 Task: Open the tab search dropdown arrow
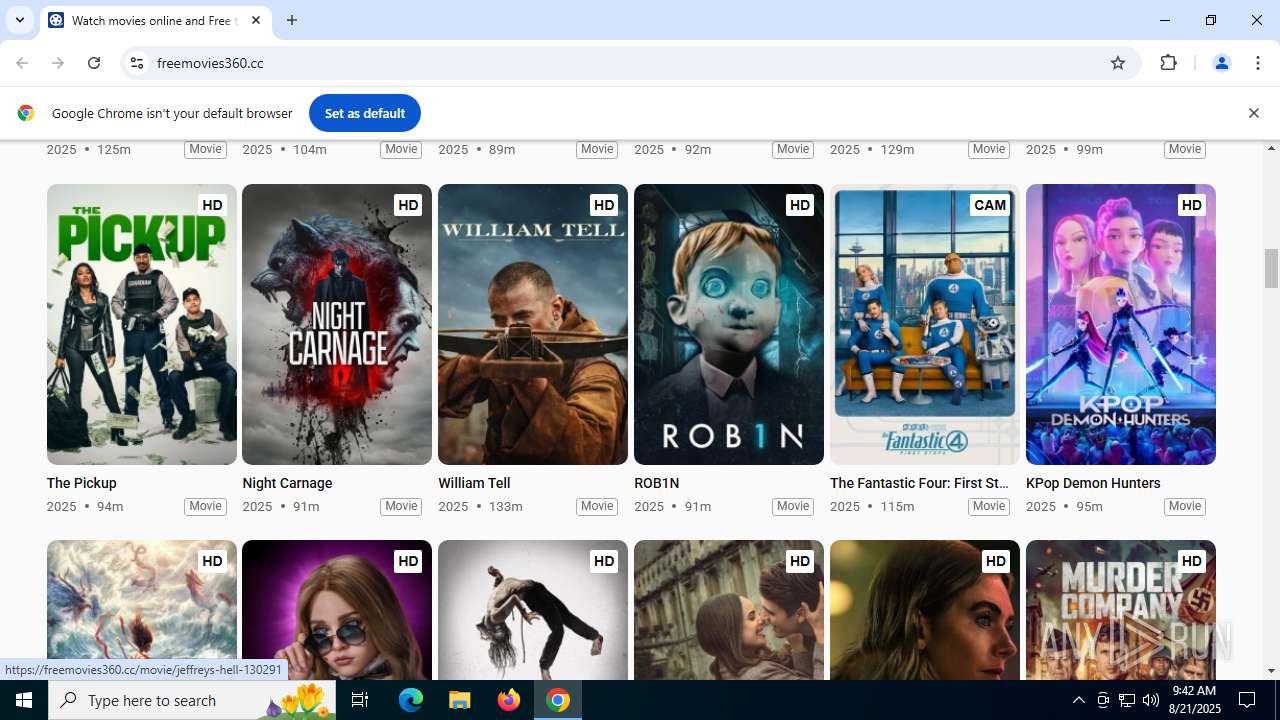pos(20,20)
